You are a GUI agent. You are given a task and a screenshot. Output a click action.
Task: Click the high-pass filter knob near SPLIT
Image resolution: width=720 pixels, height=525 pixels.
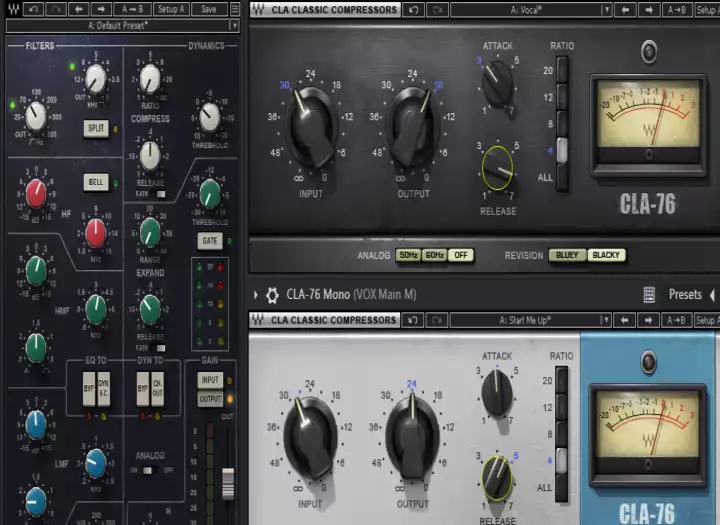pos(96,79)
